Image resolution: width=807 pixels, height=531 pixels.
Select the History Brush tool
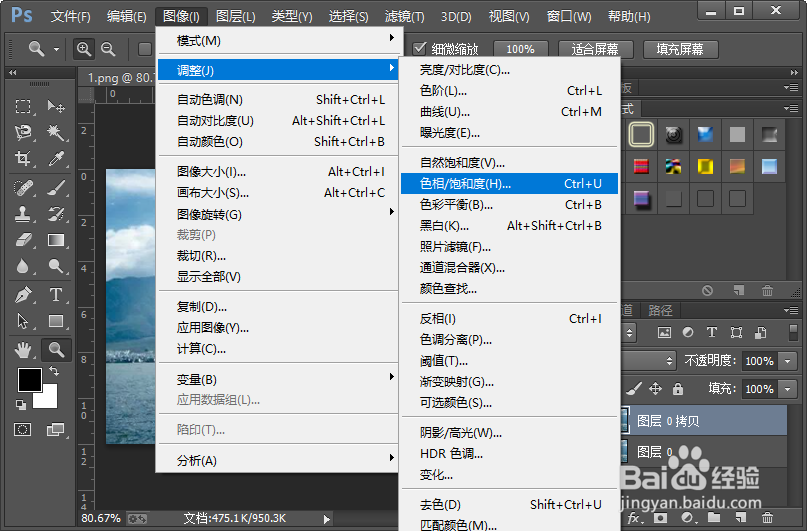[56, 214]
